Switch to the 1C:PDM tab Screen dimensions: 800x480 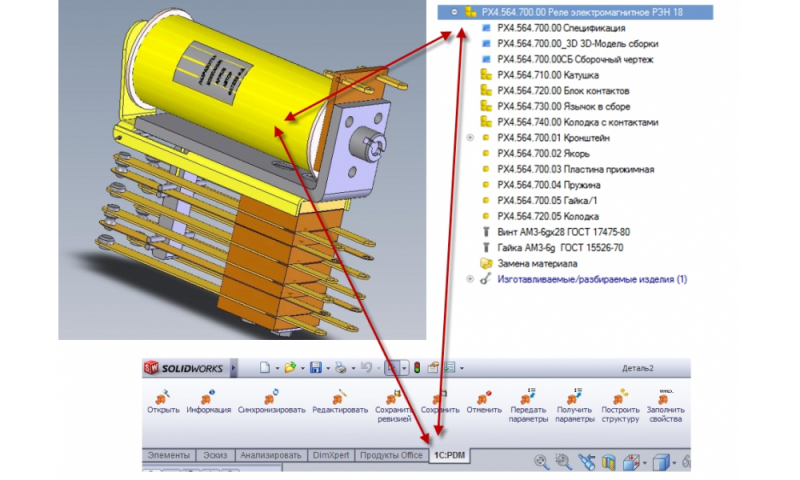pos(448,456)
